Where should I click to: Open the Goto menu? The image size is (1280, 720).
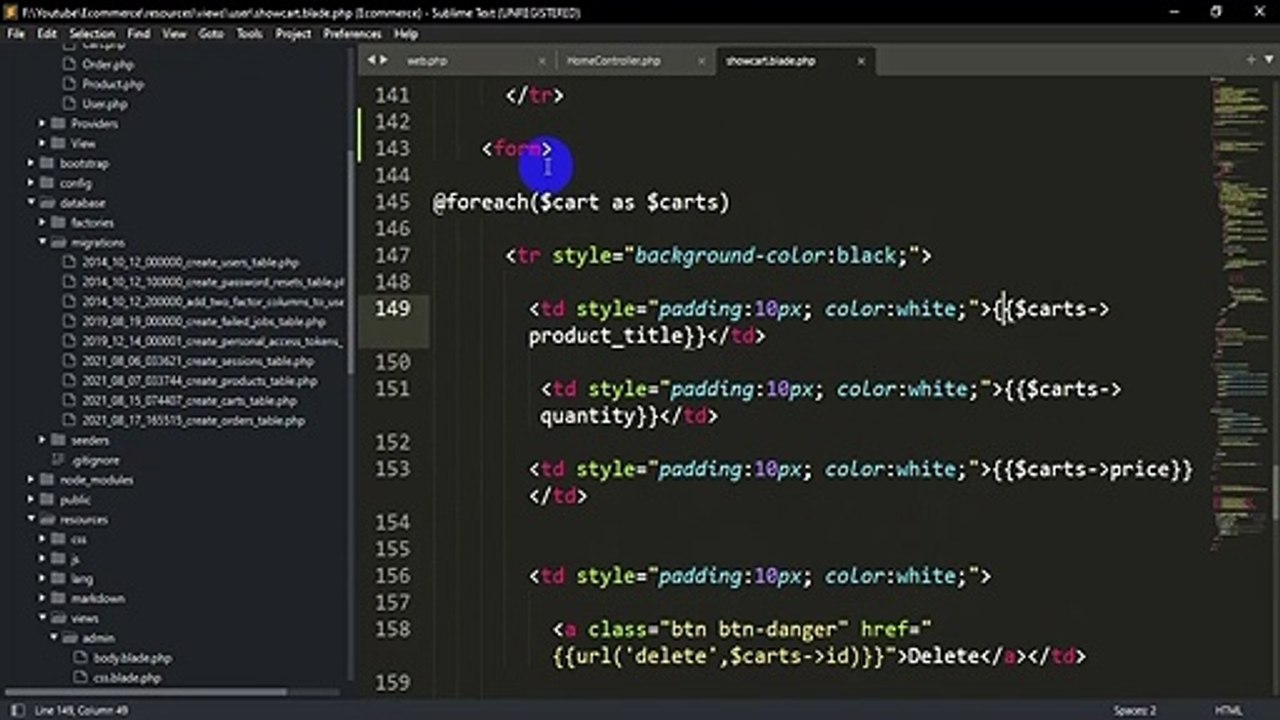tap(211, 34)
